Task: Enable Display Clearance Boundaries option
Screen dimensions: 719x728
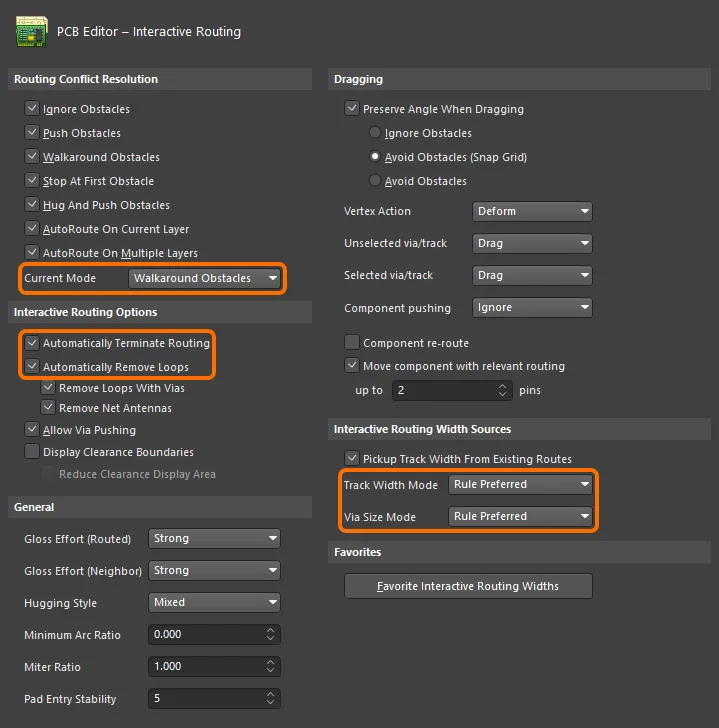Action: (x=32, y=451)
